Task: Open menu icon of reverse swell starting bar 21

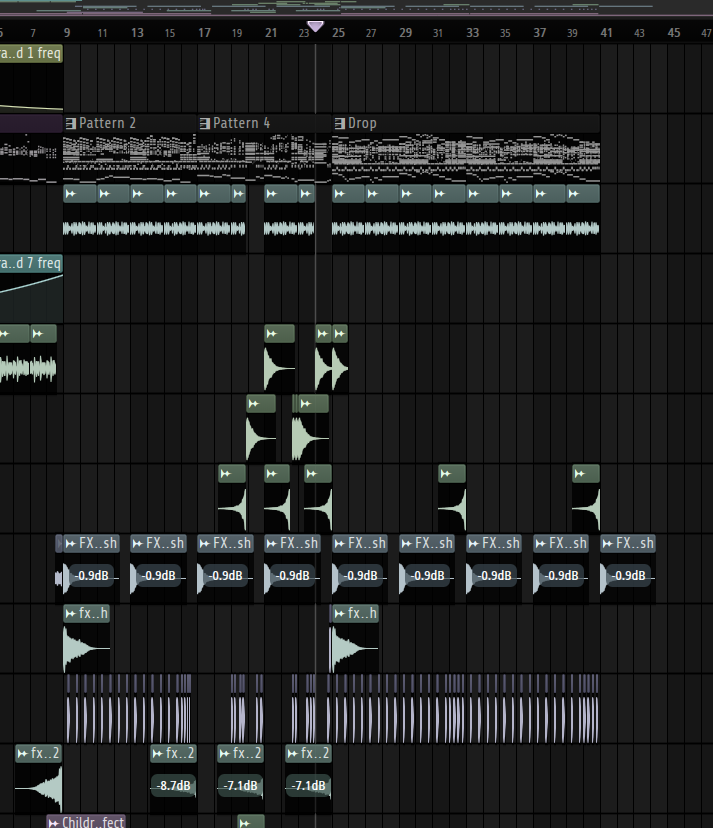Action: [271, 474]
